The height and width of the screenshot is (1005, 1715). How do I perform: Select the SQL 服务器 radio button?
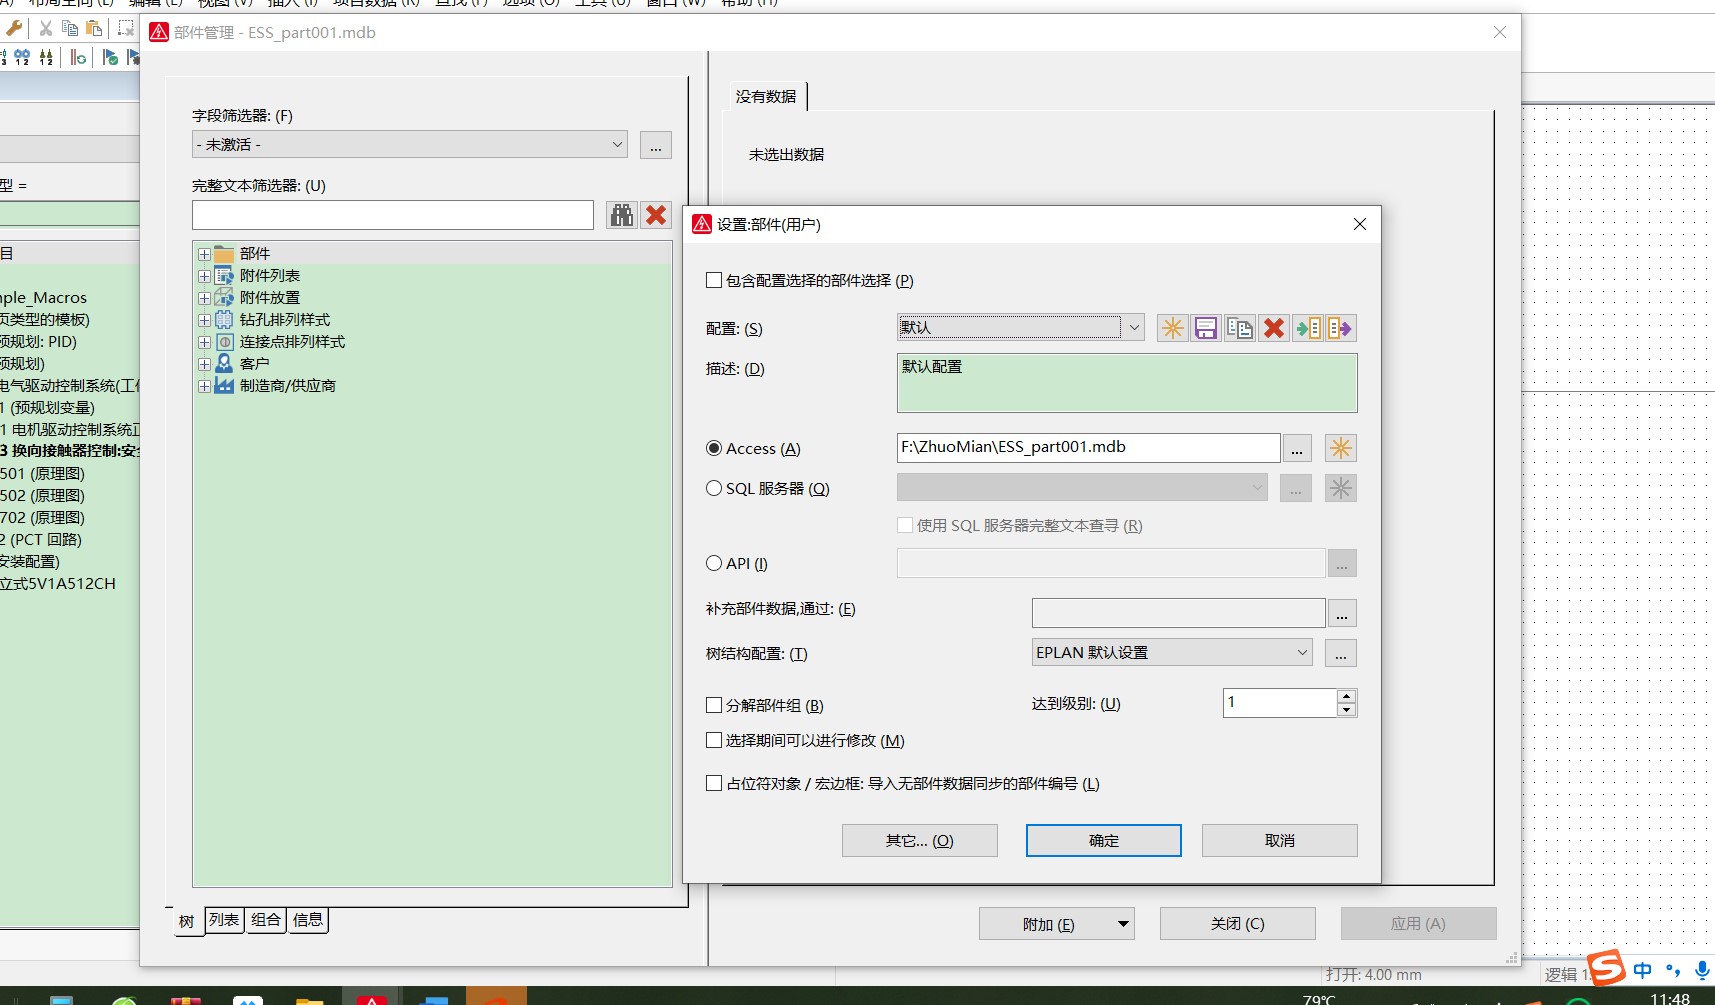[x=714, y=488]
